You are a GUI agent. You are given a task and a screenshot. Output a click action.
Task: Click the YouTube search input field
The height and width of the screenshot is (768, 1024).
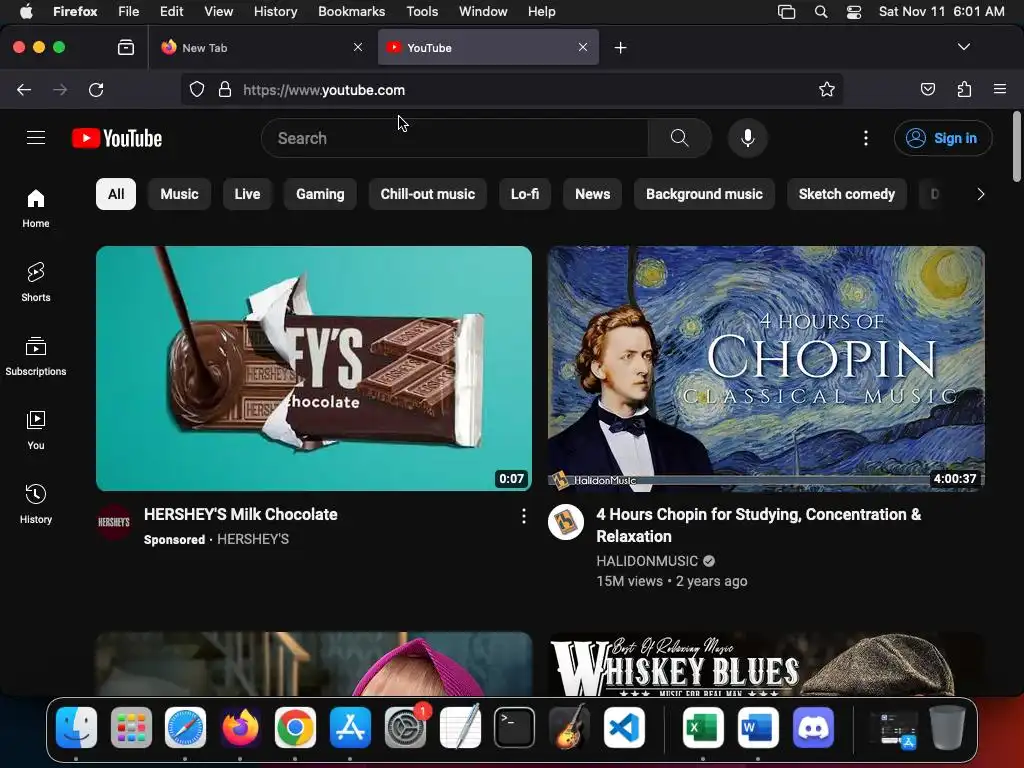(455, 138)
